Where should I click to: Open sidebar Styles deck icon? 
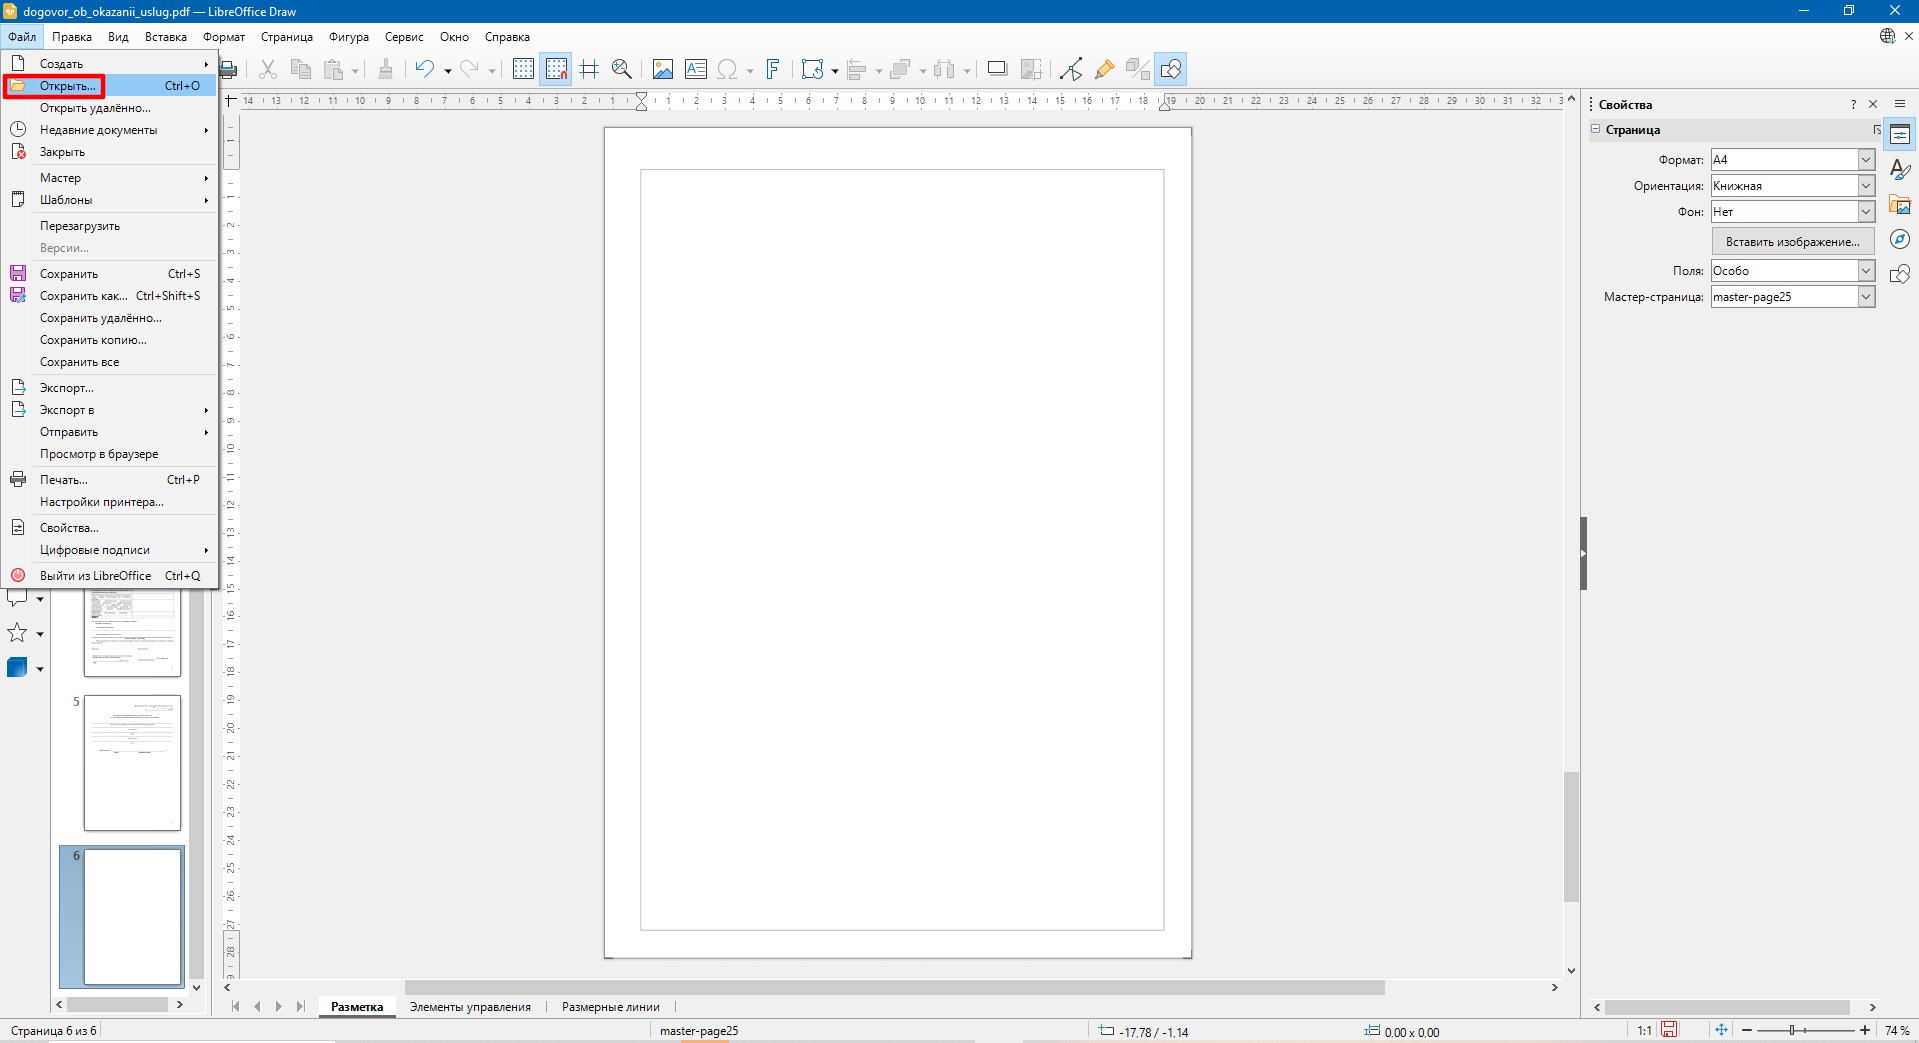point(1900,170)
